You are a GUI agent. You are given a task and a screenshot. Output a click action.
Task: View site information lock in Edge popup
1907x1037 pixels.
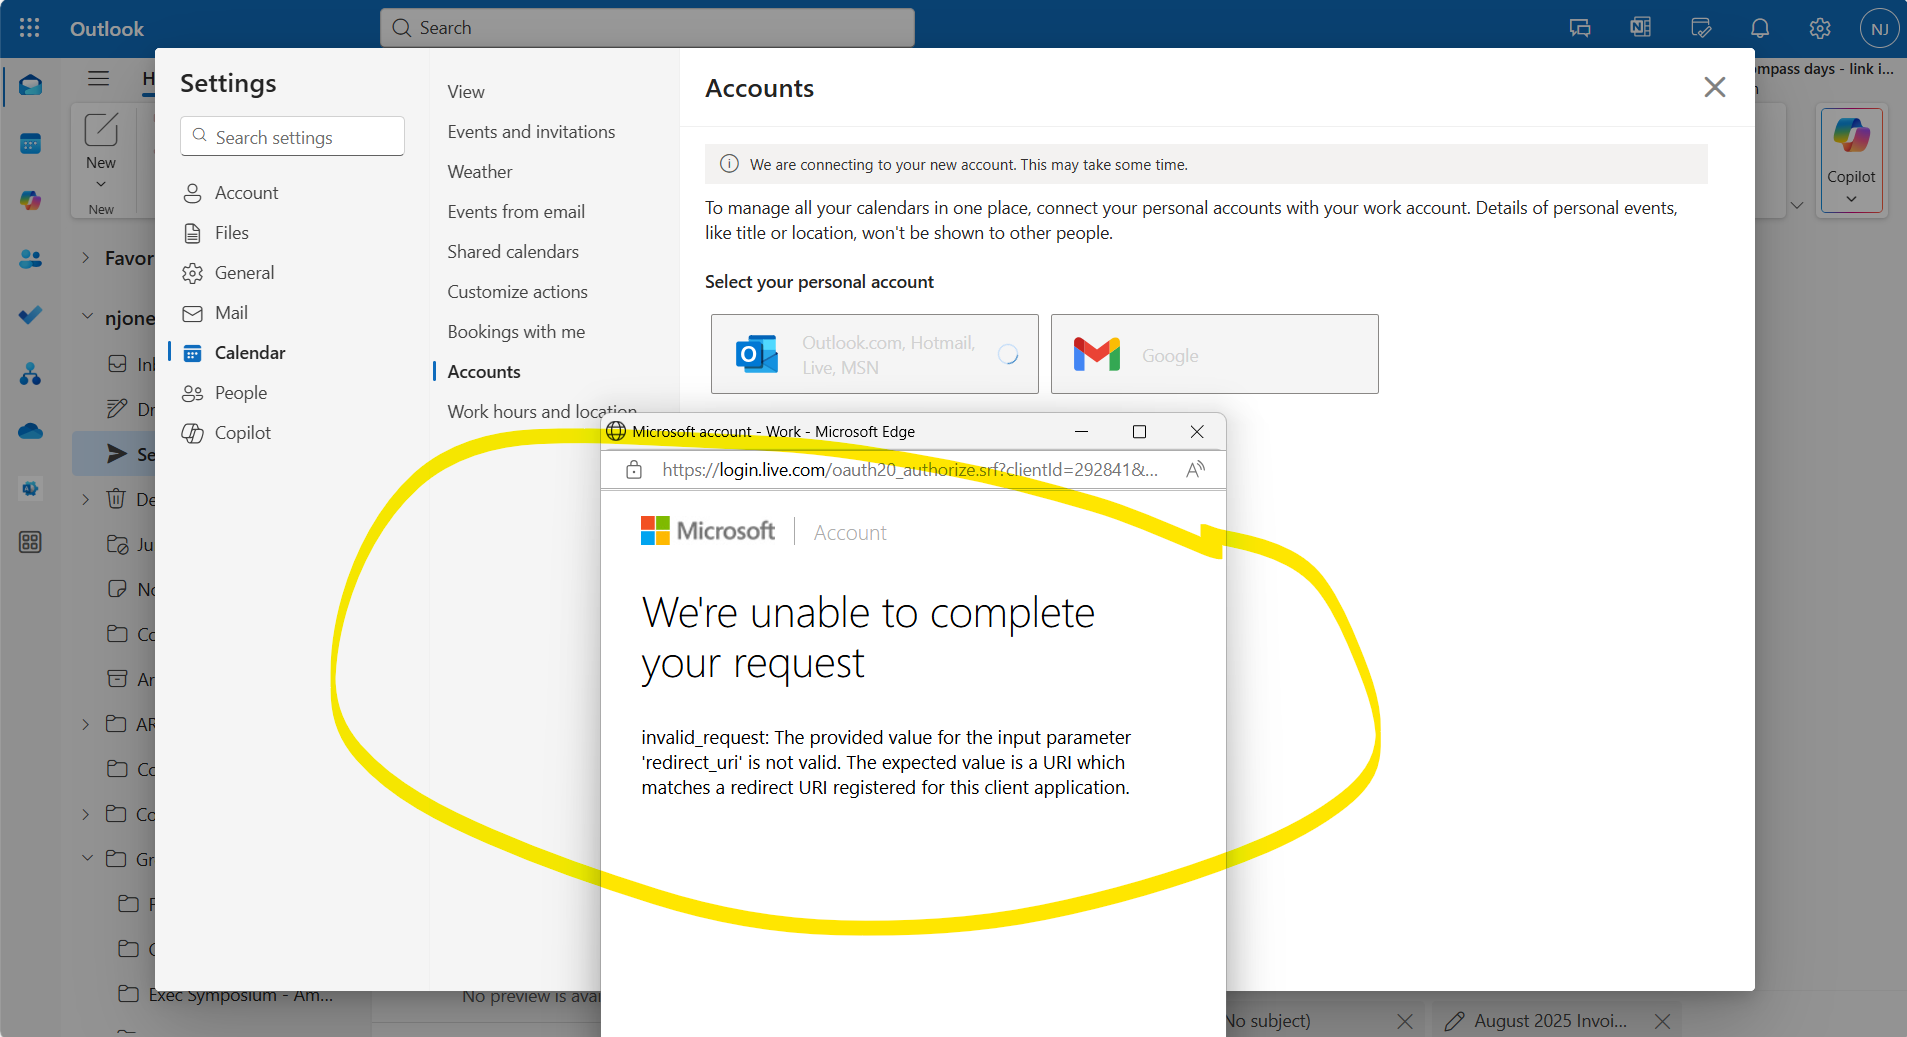634,470
